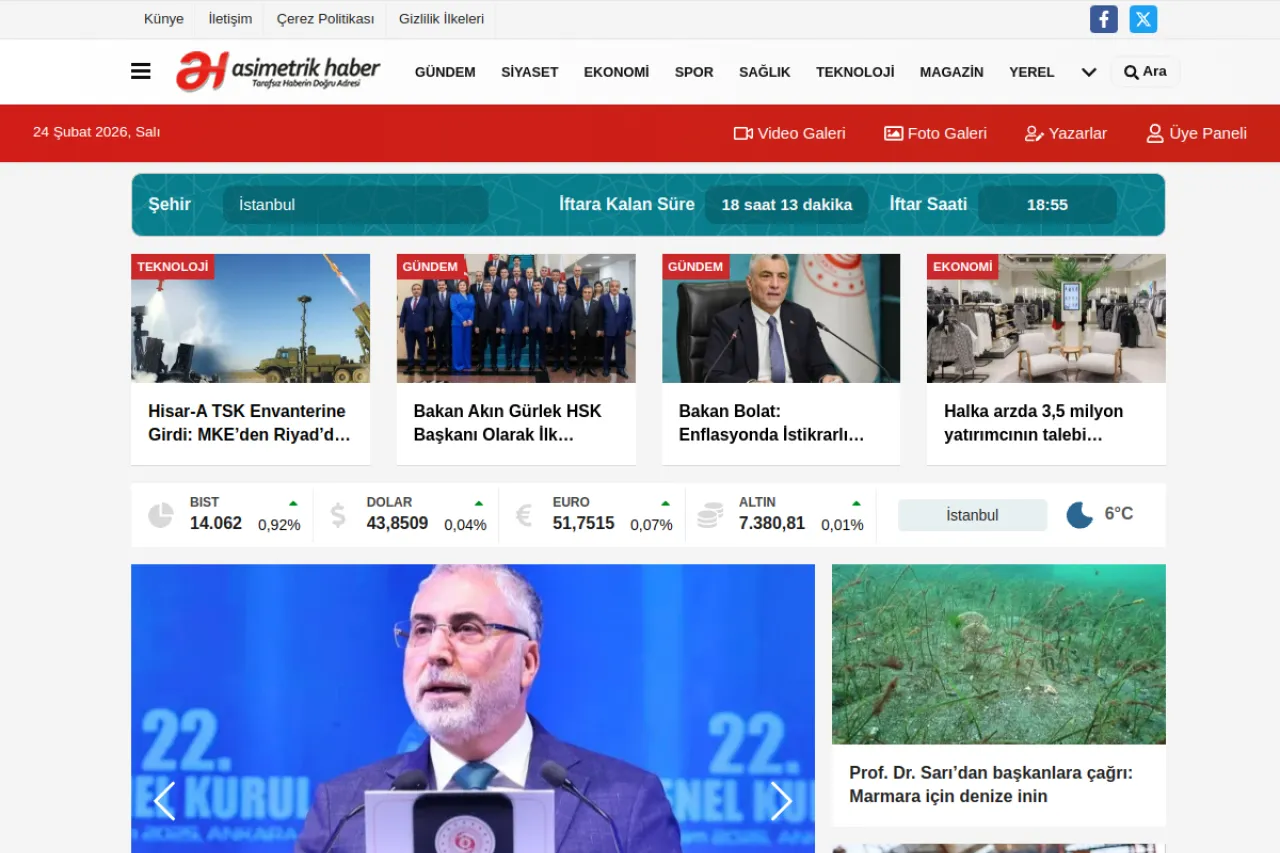Click the dollar sign icon beside DOLAR
Image resolution: width=1280 pixels, height=853 pixels.
tap(337, 514)
